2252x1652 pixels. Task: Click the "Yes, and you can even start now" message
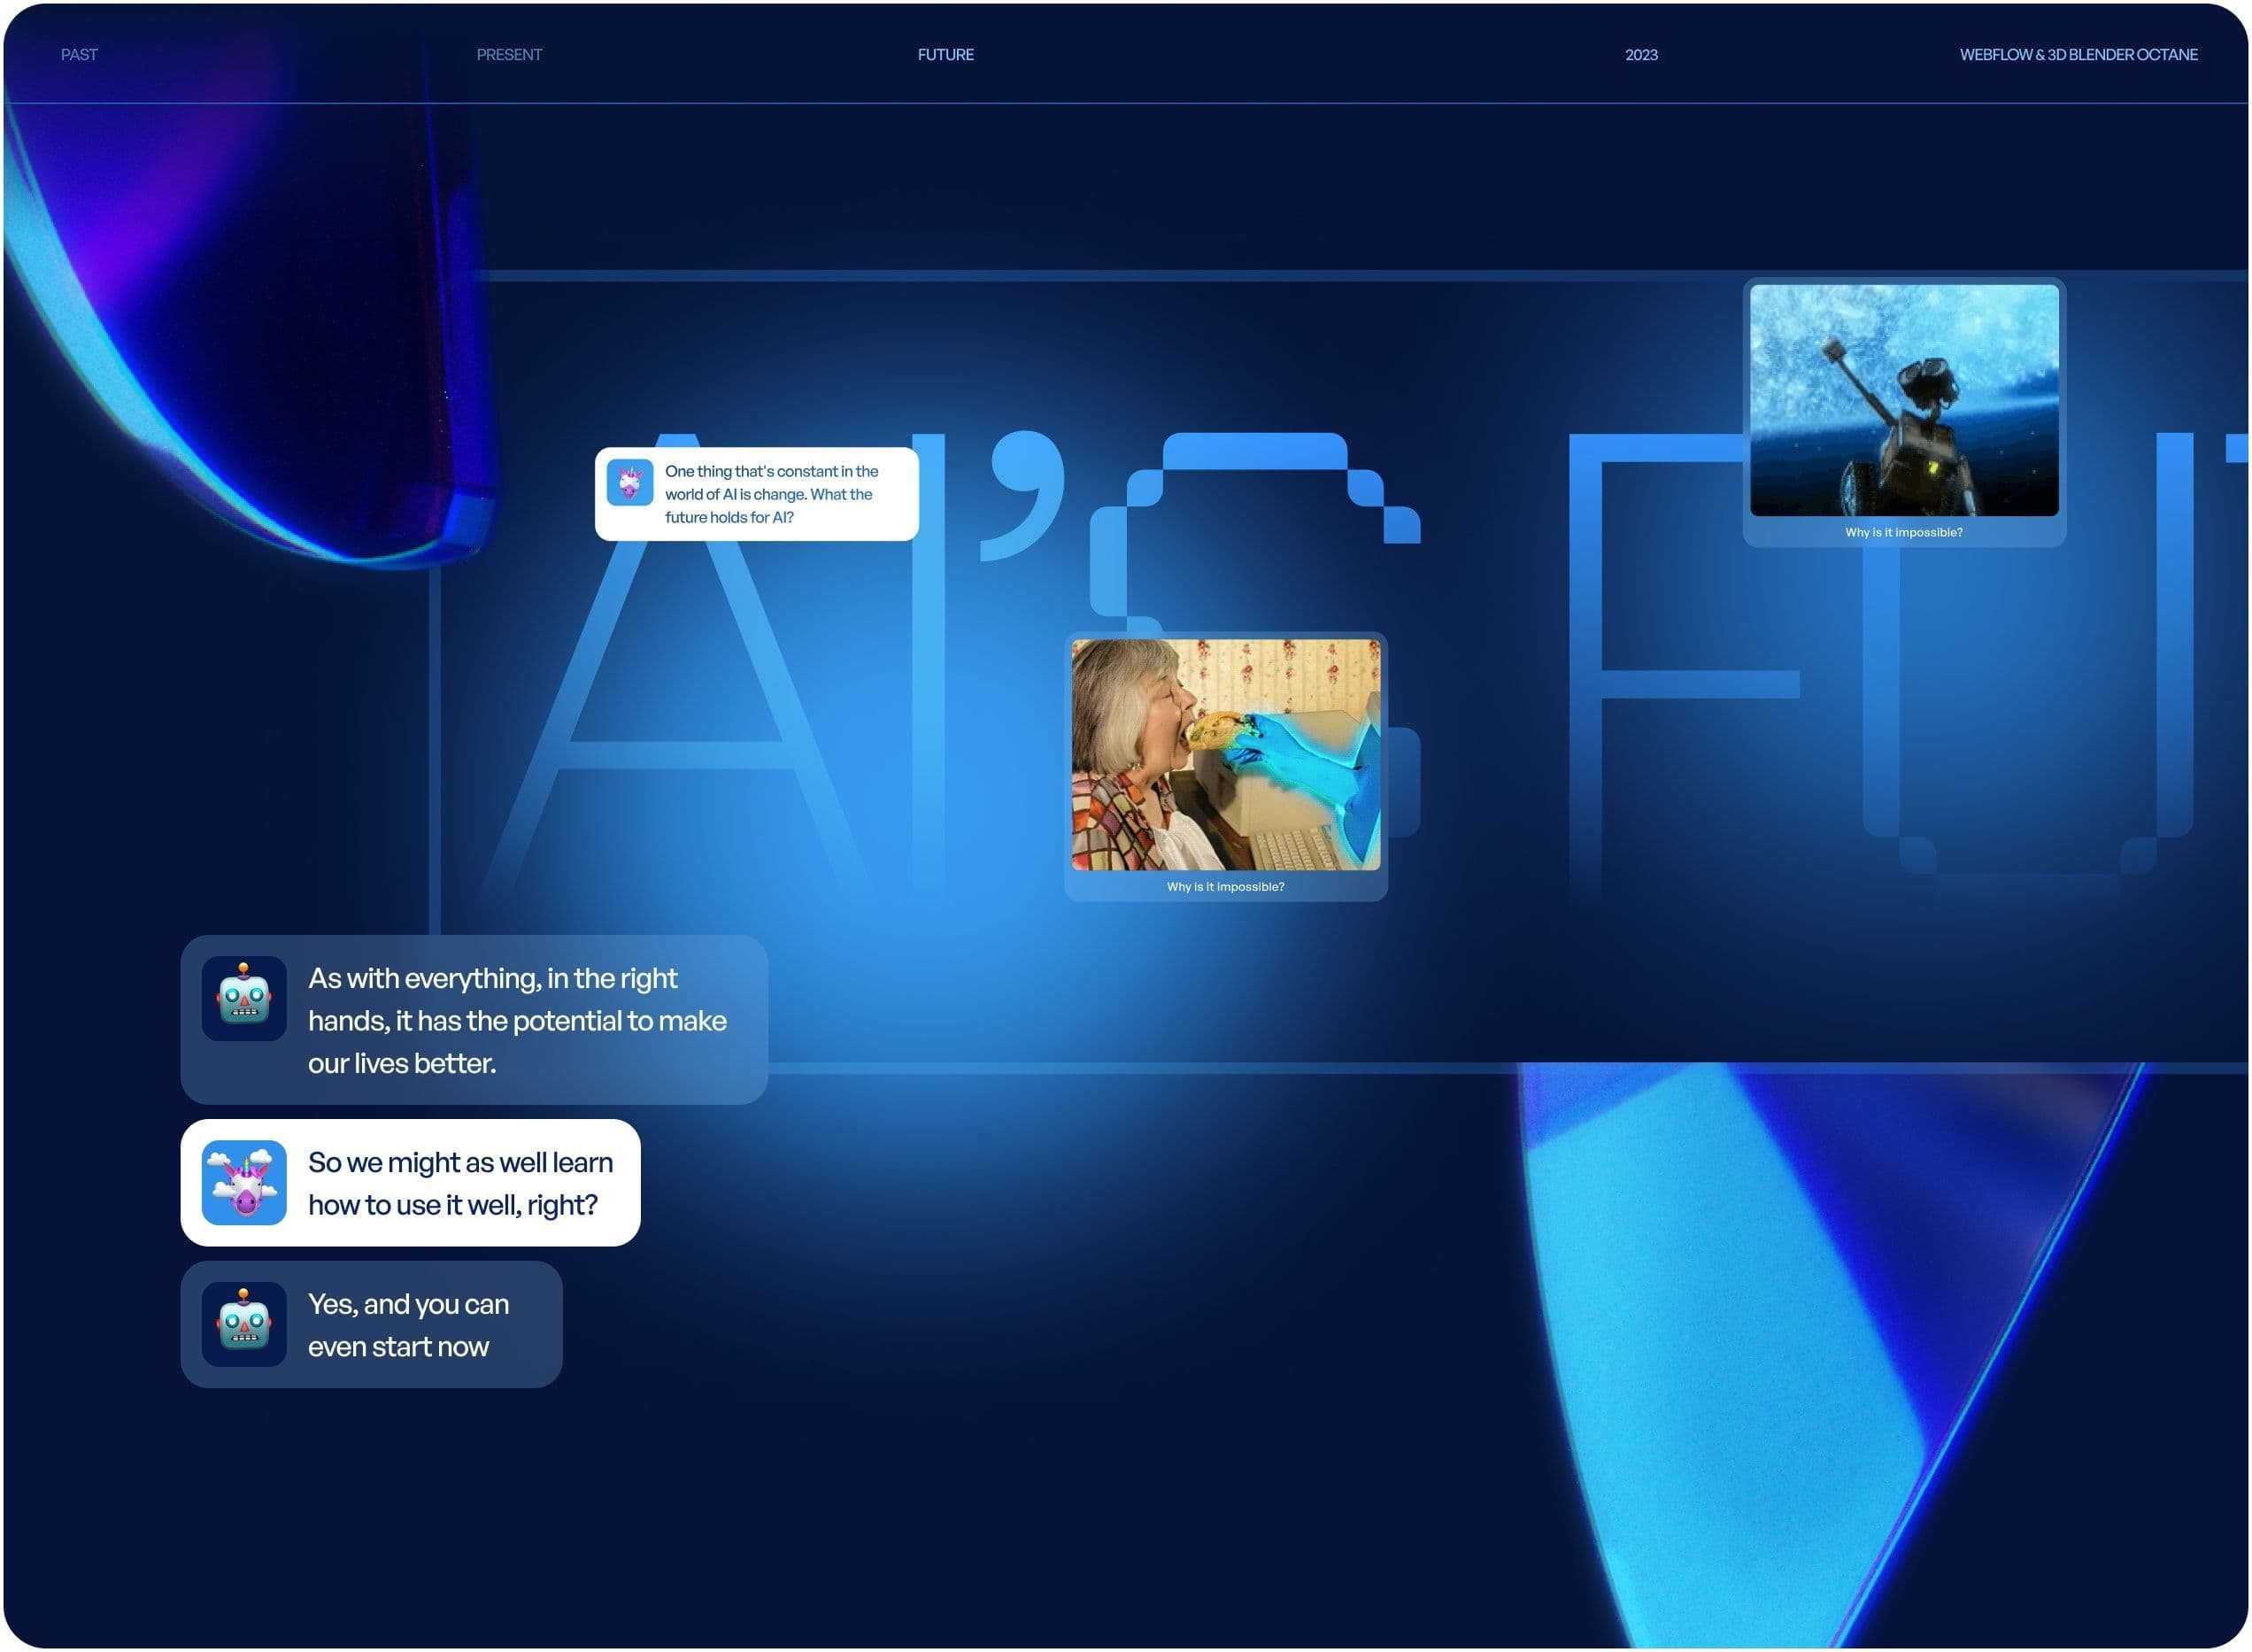click(408, 1325)
